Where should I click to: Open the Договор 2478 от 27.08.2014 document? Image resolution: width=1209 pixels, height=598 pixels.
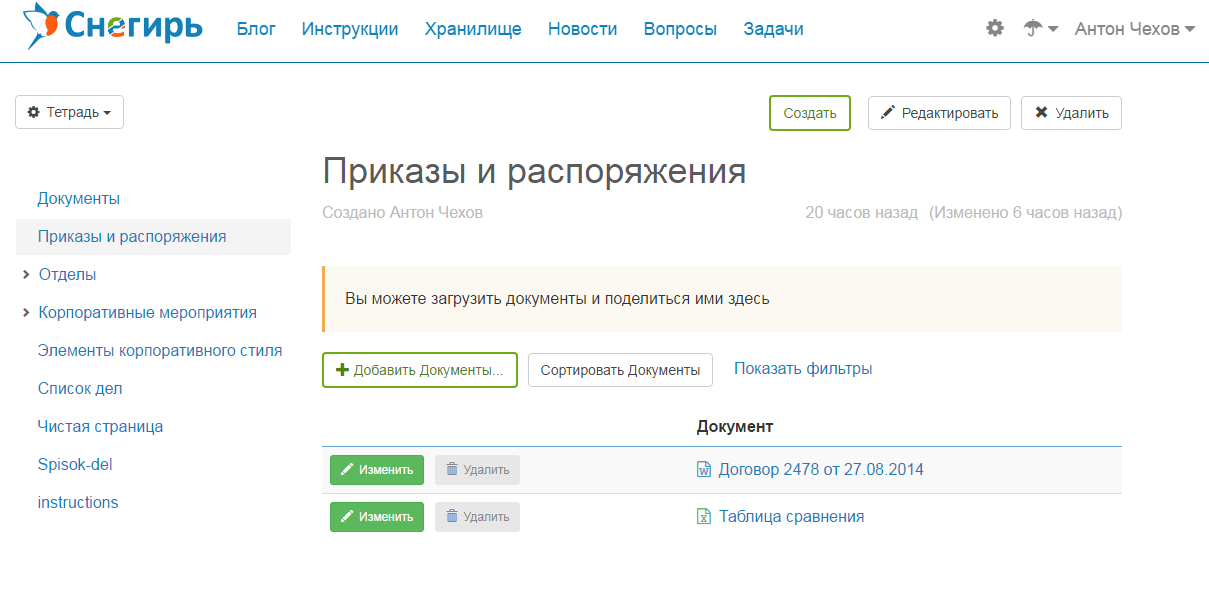coord(820,469)
